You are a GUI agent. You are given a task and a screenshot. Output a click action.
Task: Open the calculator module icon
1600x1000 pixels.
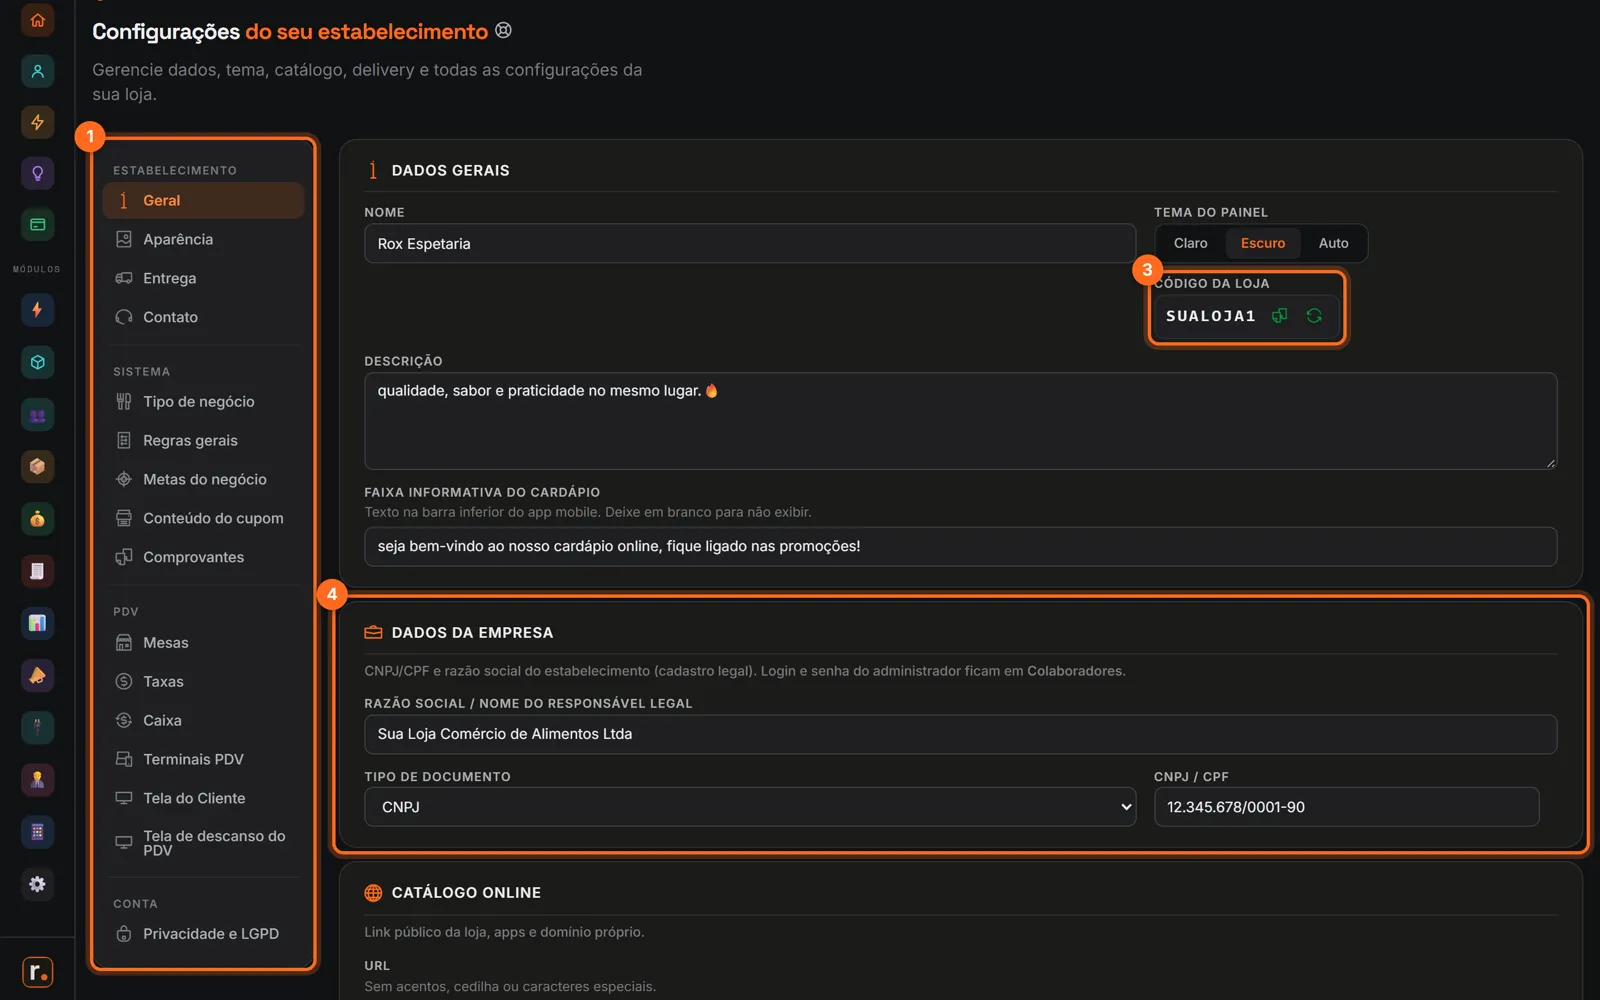tap(37, 832)
